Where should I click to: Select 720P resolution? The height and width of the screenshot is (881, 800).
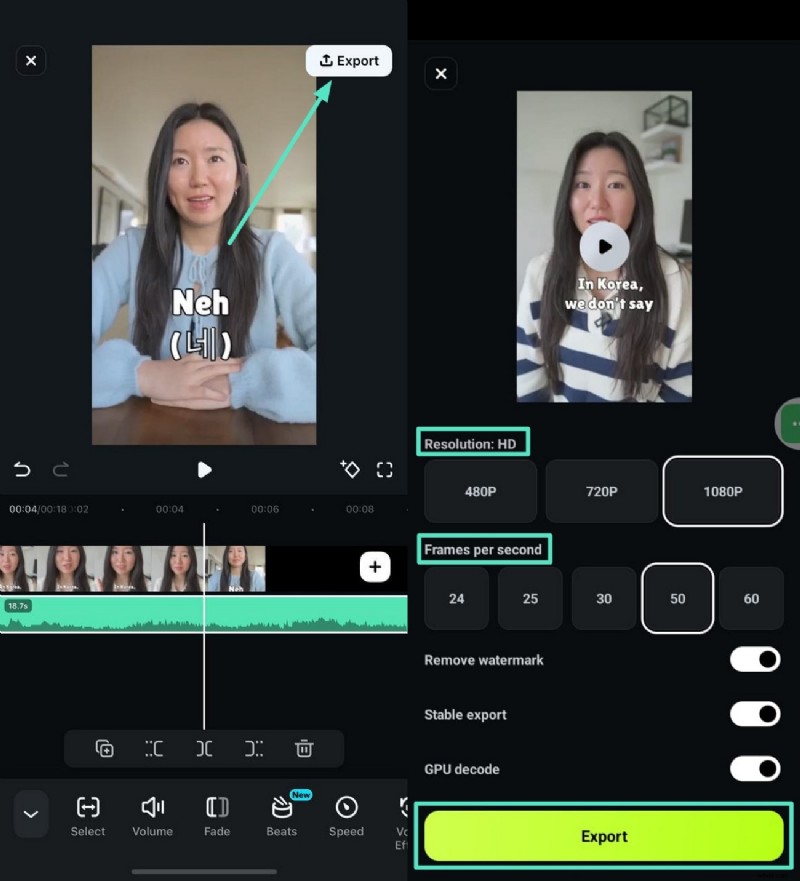pyautogui.click(x=601, y=491)
